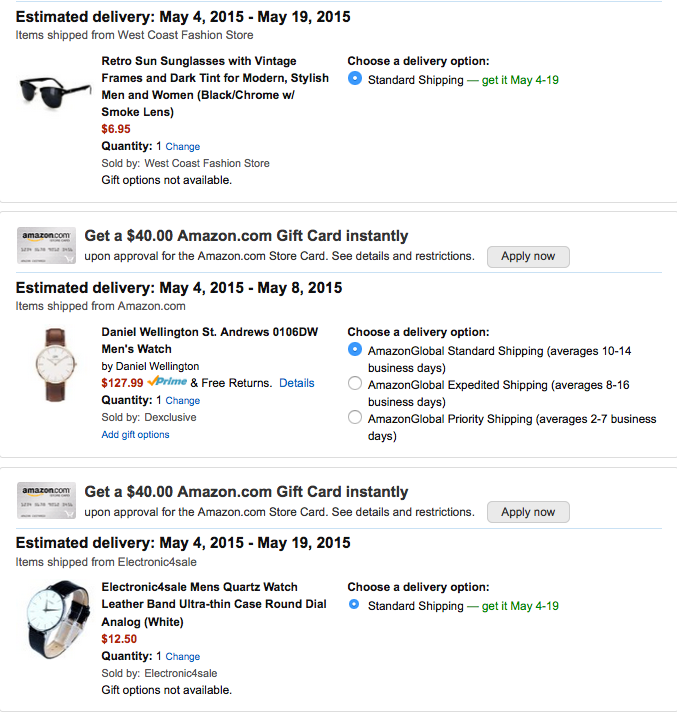The image size is (677, 715).
Task: Click the second Amazon Store Card icon
Action: pyautogui.click(x=47, y=501)
